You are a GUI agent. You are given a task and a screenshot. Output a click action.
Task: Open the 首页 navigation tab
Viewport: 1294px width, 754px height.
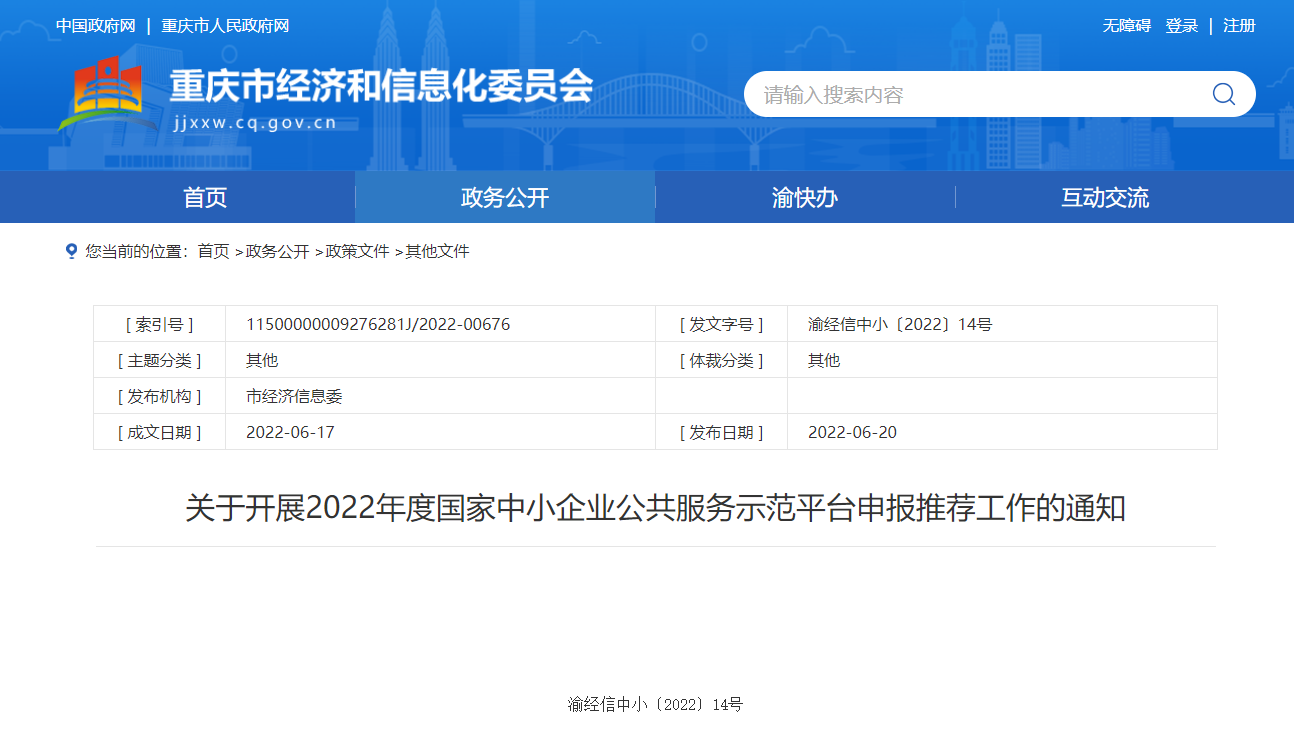(205, 197)
